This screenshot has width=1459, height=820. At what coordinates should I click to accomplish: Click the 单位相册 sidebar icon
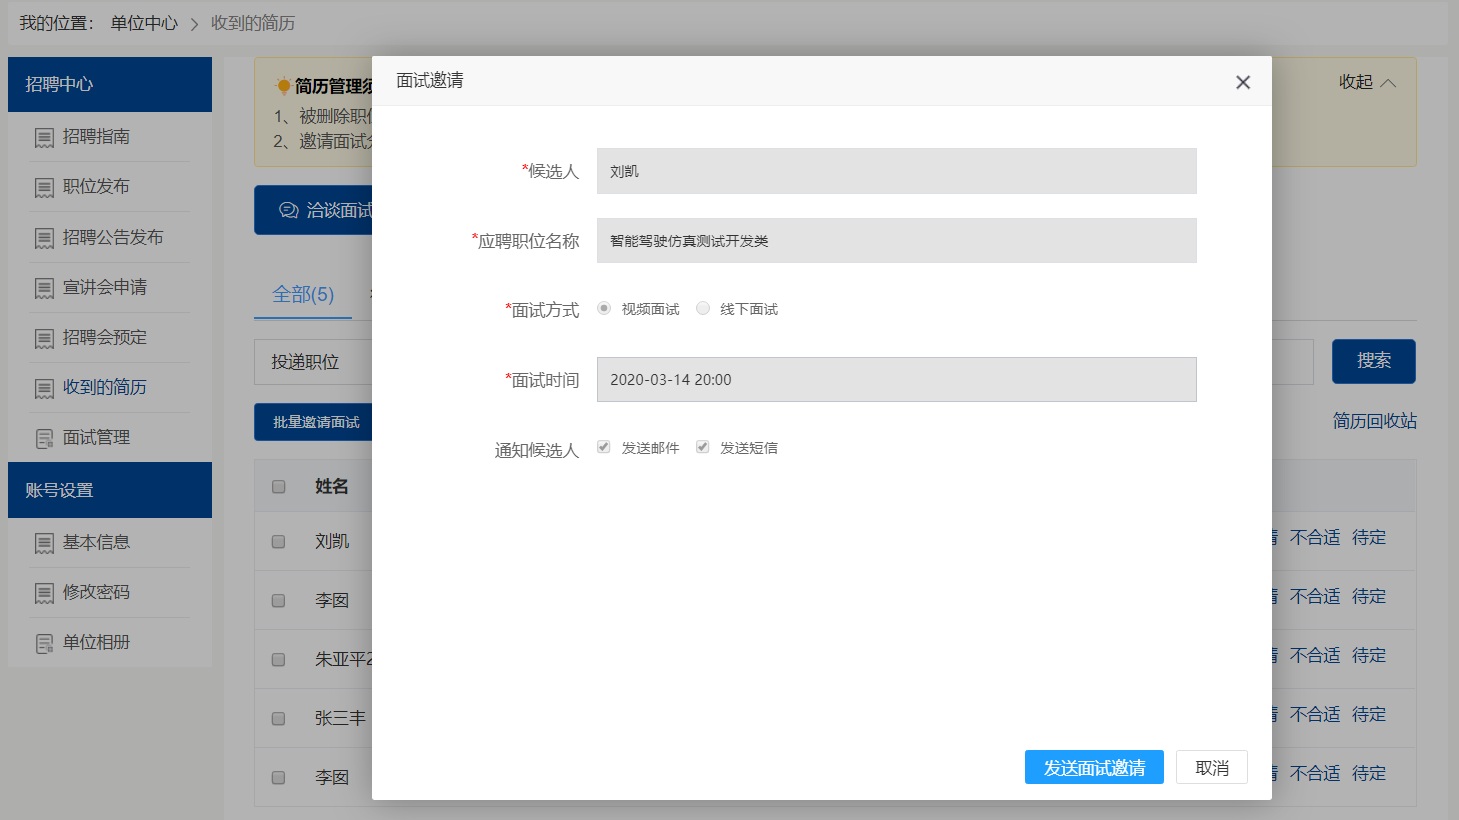click(x=44, y=643)
